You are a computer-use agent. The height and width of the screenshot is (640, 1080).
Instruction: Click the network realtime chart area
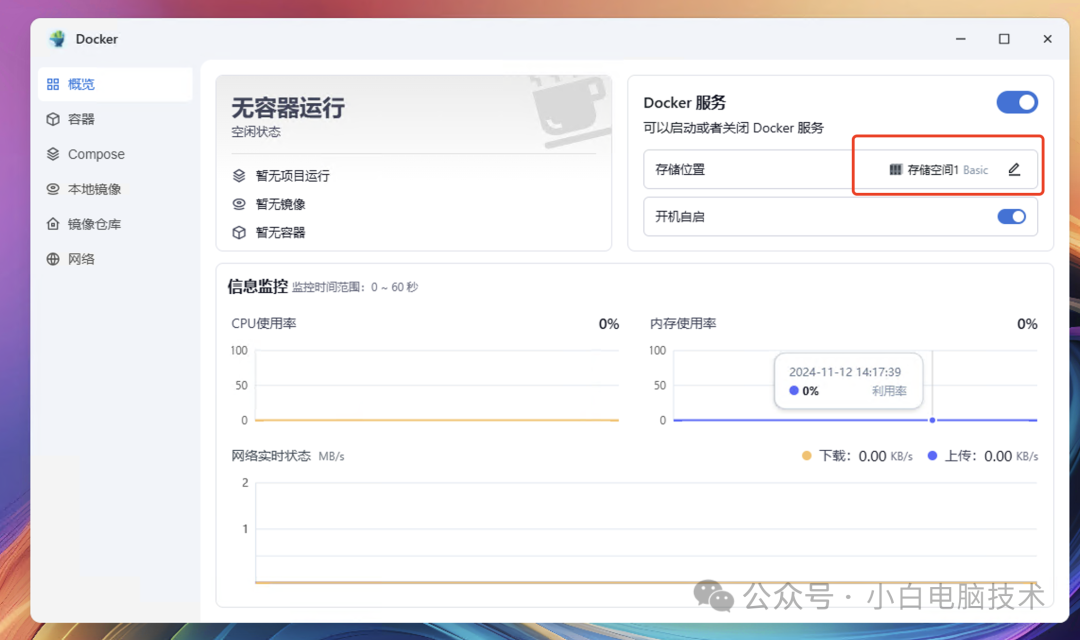tap(646, 533)
